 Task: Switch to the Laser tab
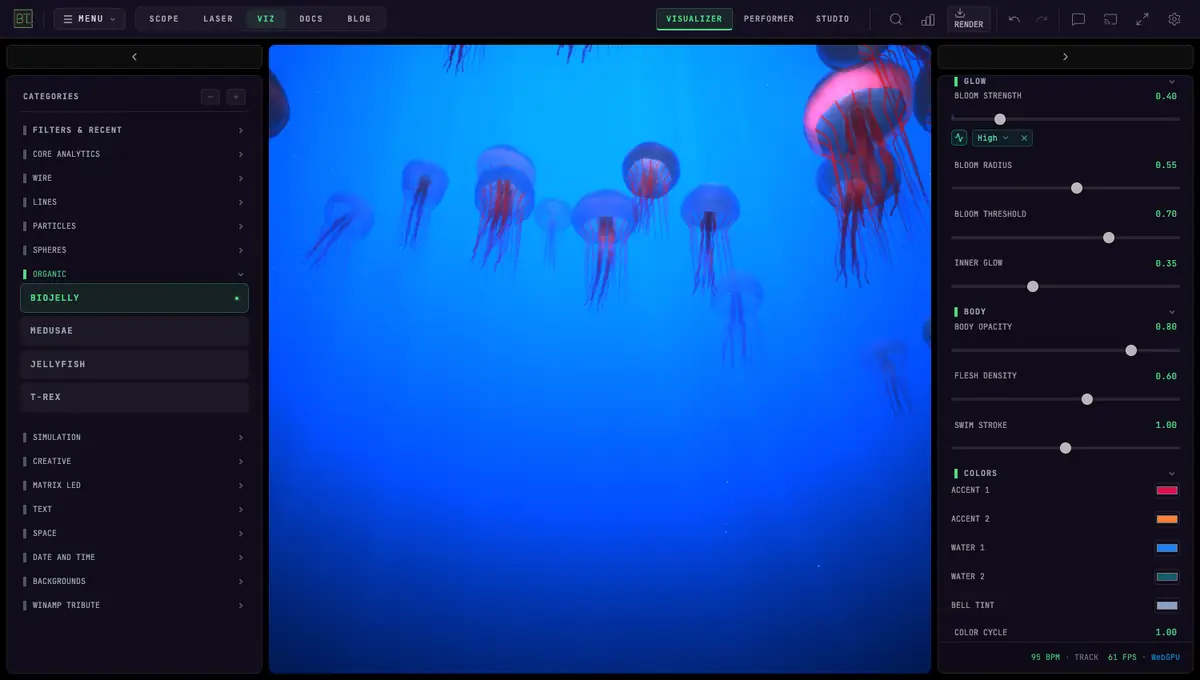coord(218,19)
